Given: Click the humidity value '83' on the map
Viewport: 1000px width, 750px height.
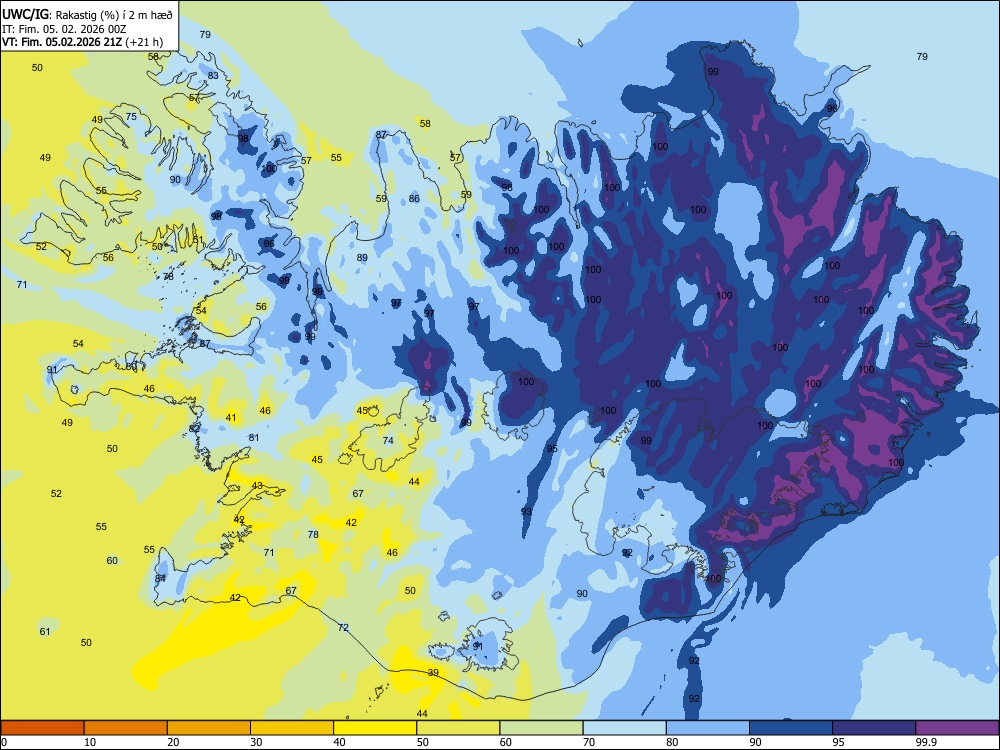Looking at the screenshot, I should [213, 75].
